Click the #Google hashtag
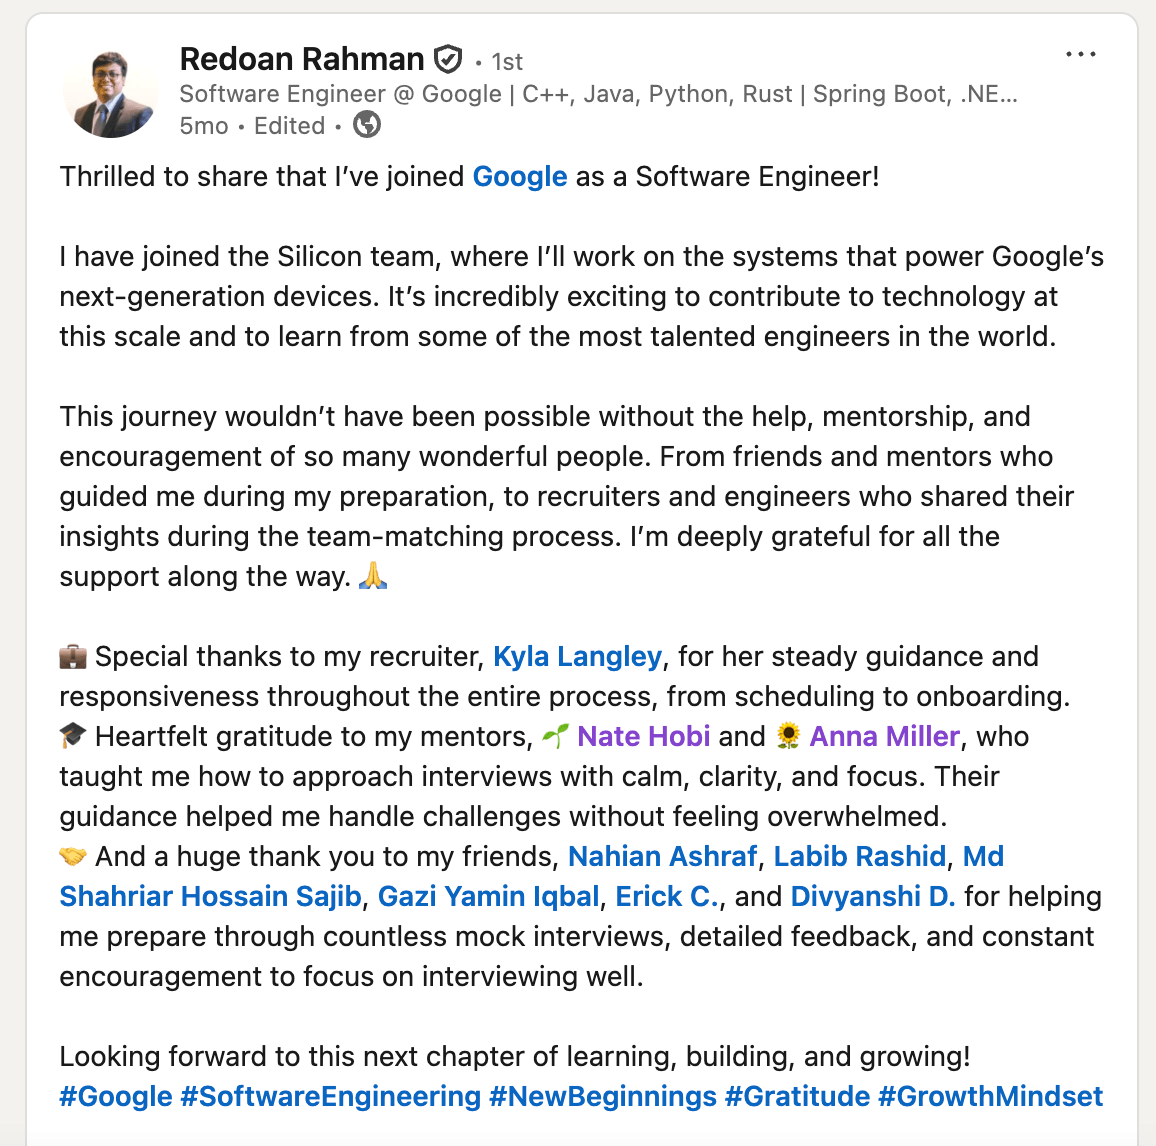1156x1146 pixels. tap(116, 1097)
